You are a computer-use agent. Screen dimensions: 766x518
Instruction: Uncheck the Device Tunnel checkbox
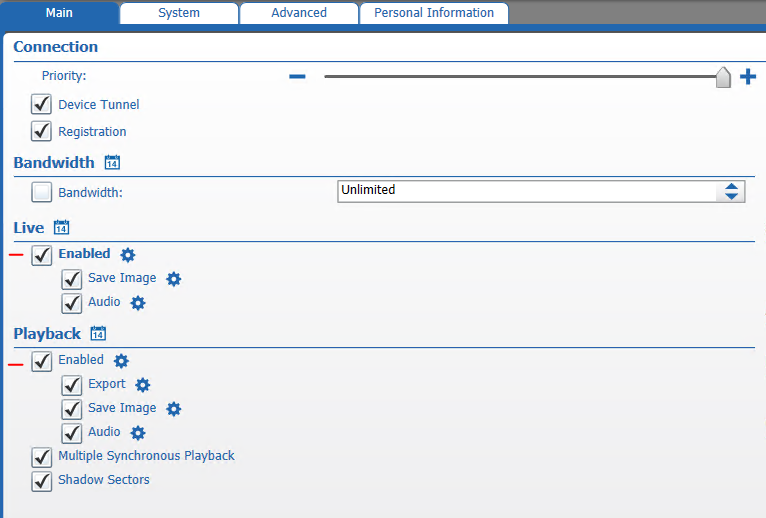[42, 105]
